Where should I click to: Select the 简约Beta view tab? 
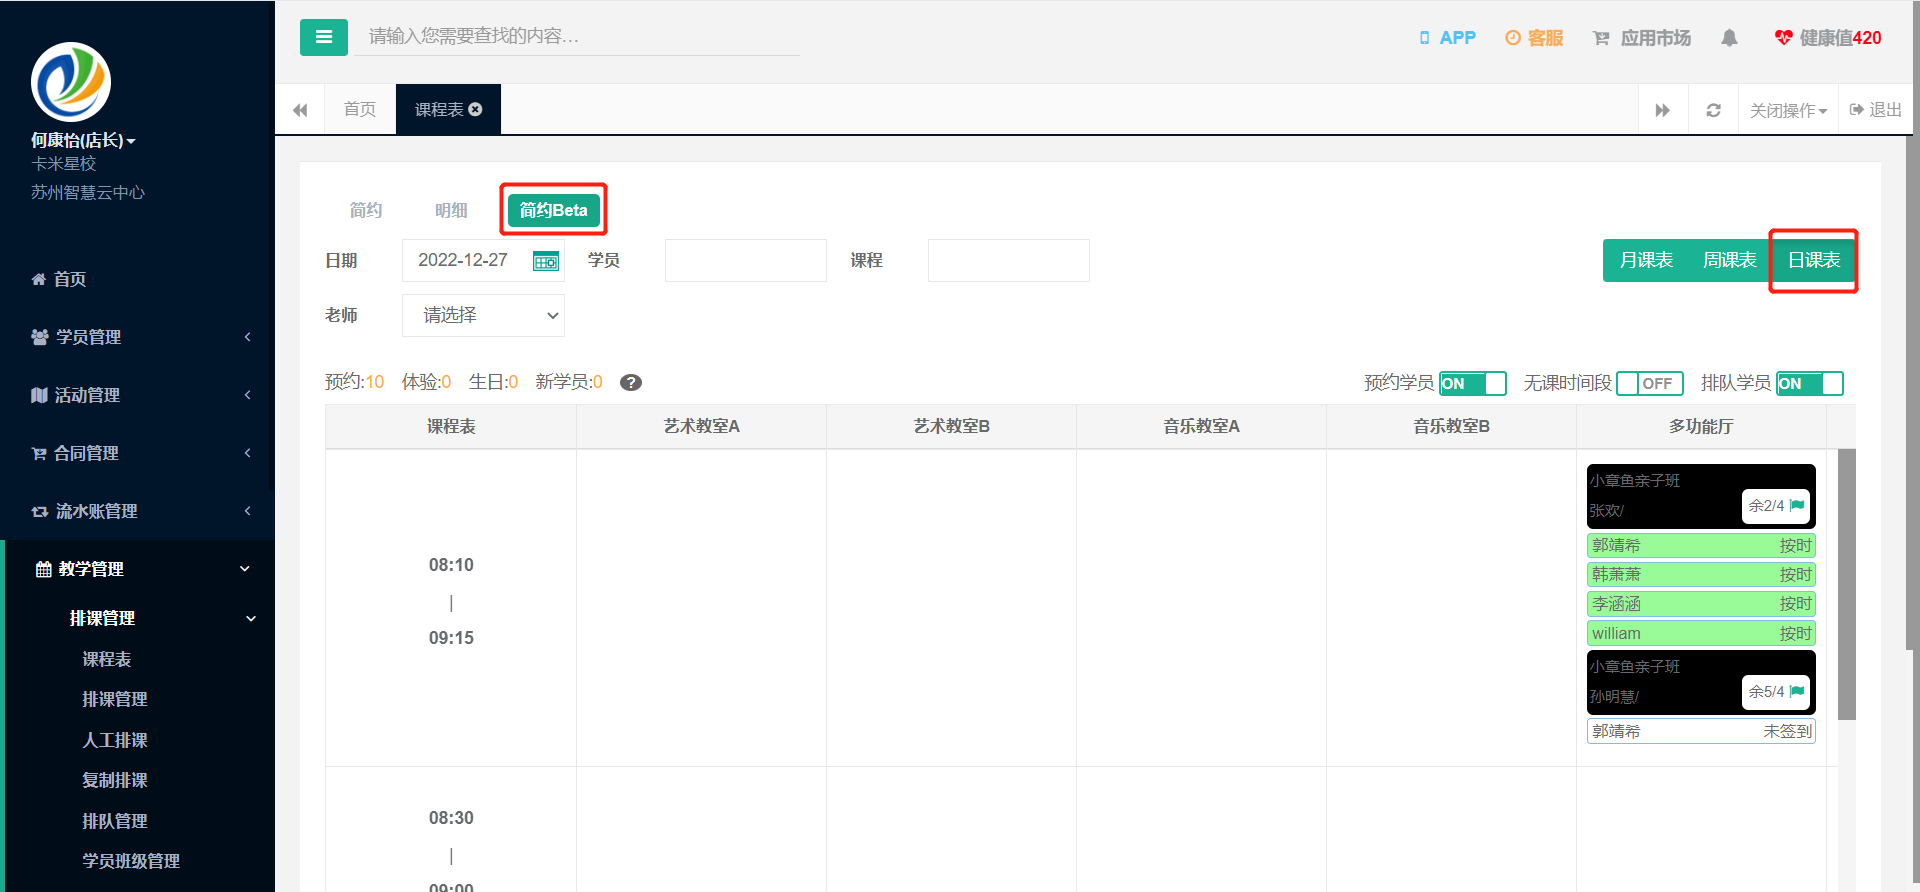(554, 210)
